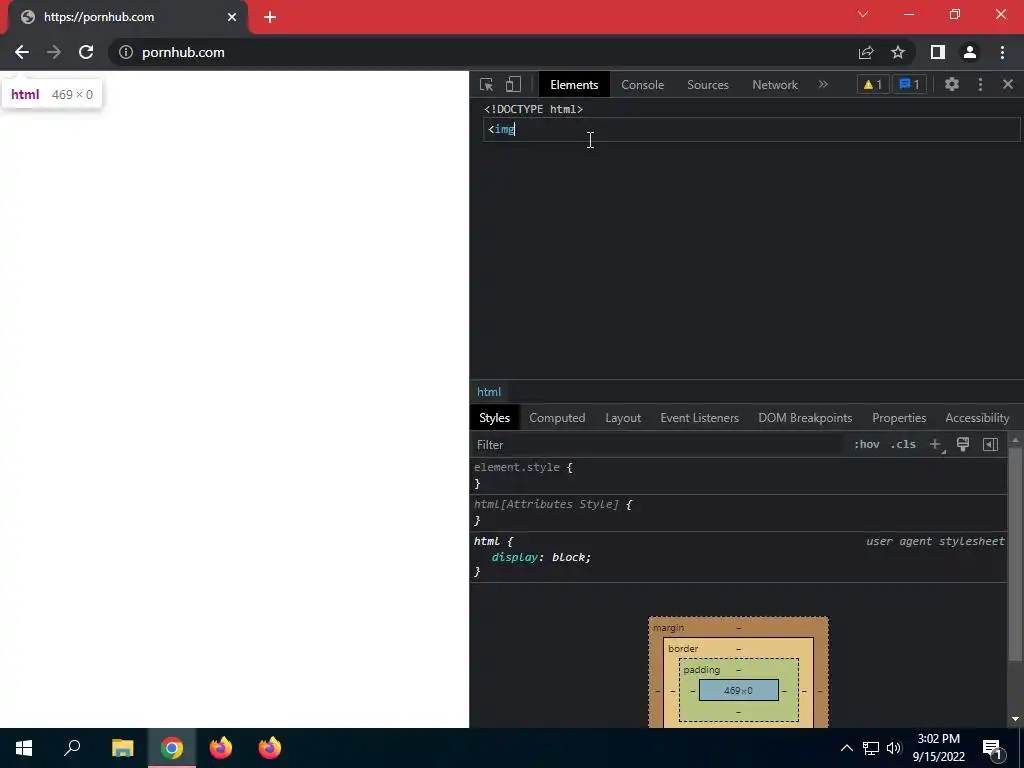Open the network status tray icon
The height and width of the screenshot is (768, 1024).
tap(871, 748)
